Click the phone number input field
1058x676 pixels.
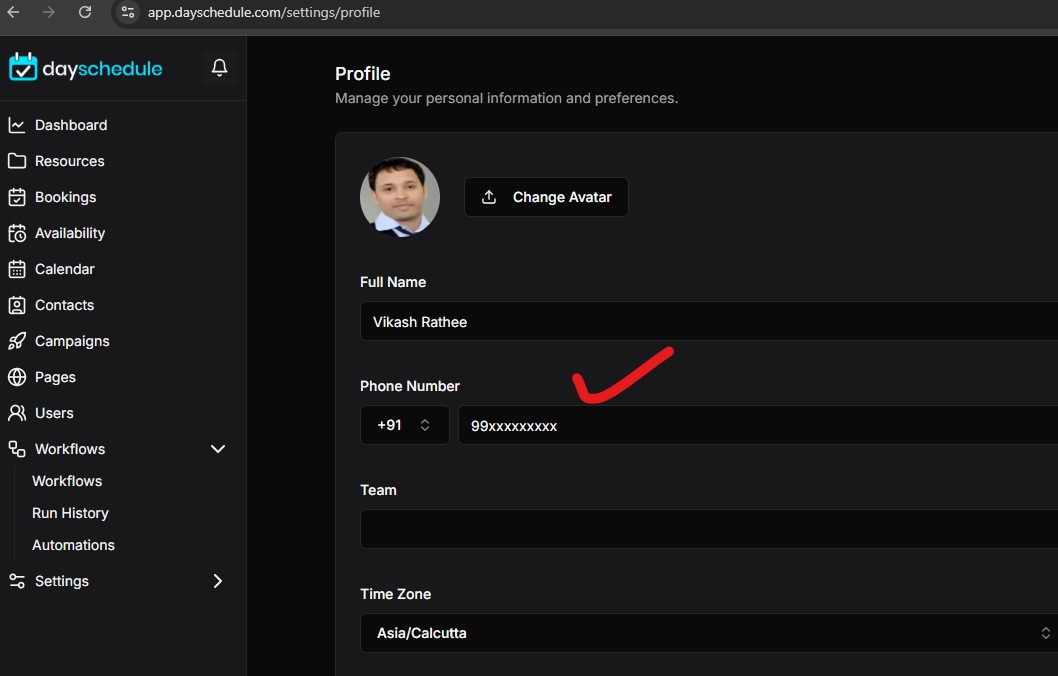tap(758, 425)
